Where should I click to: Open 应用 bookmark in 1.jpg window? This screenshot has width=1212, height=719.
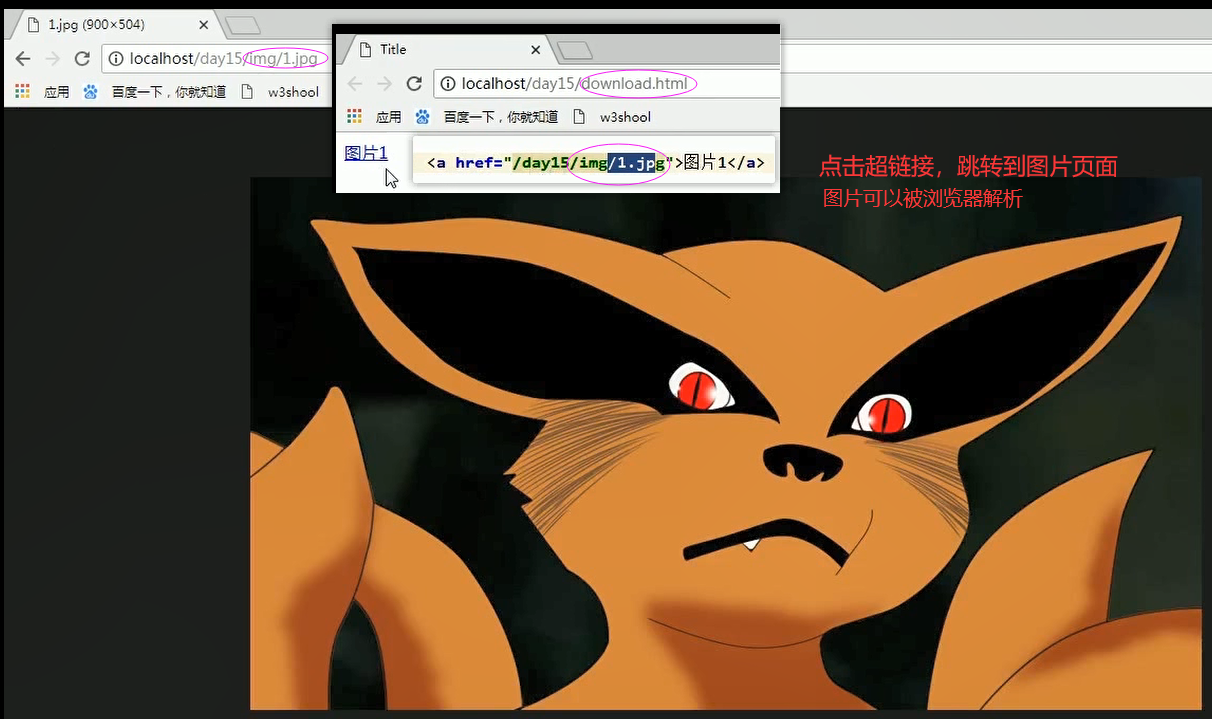(57, 92)
